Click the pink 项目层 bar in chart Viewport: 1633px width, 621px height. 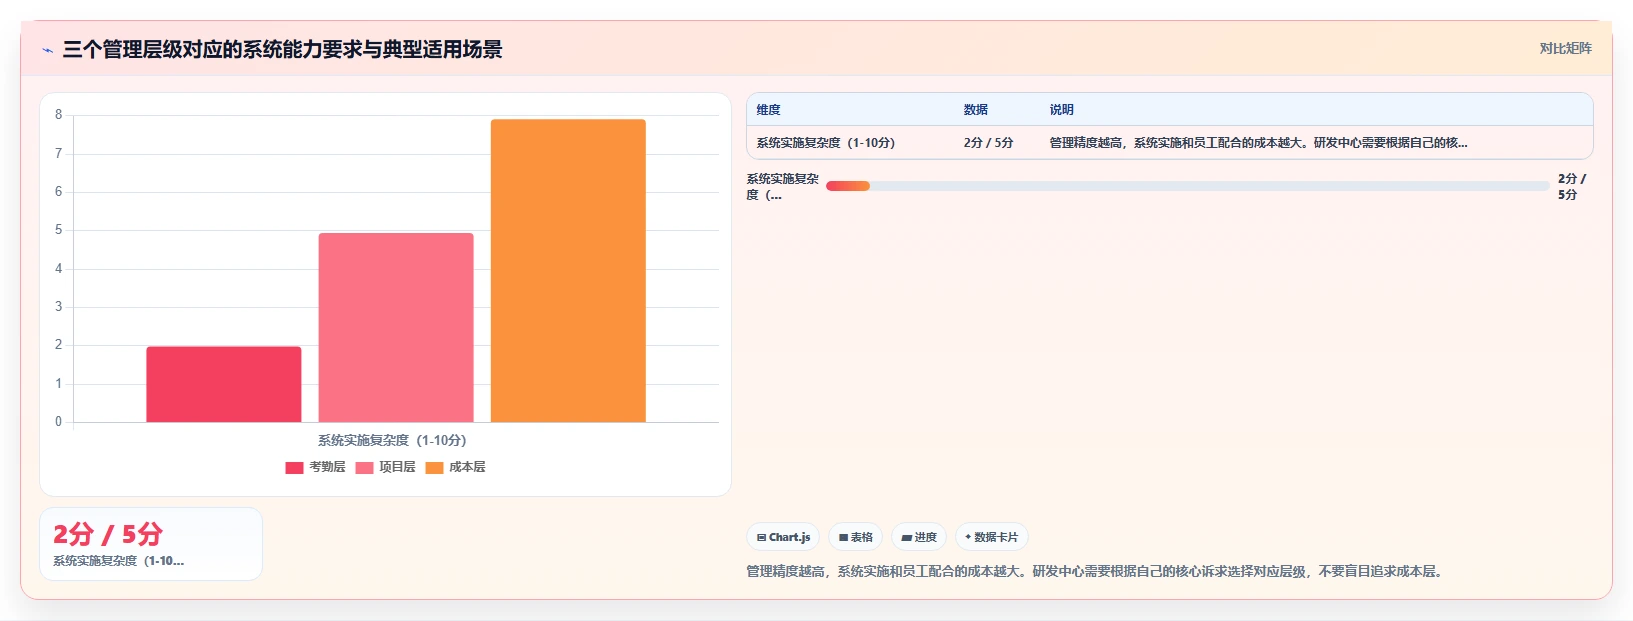(x=396, y=327)
